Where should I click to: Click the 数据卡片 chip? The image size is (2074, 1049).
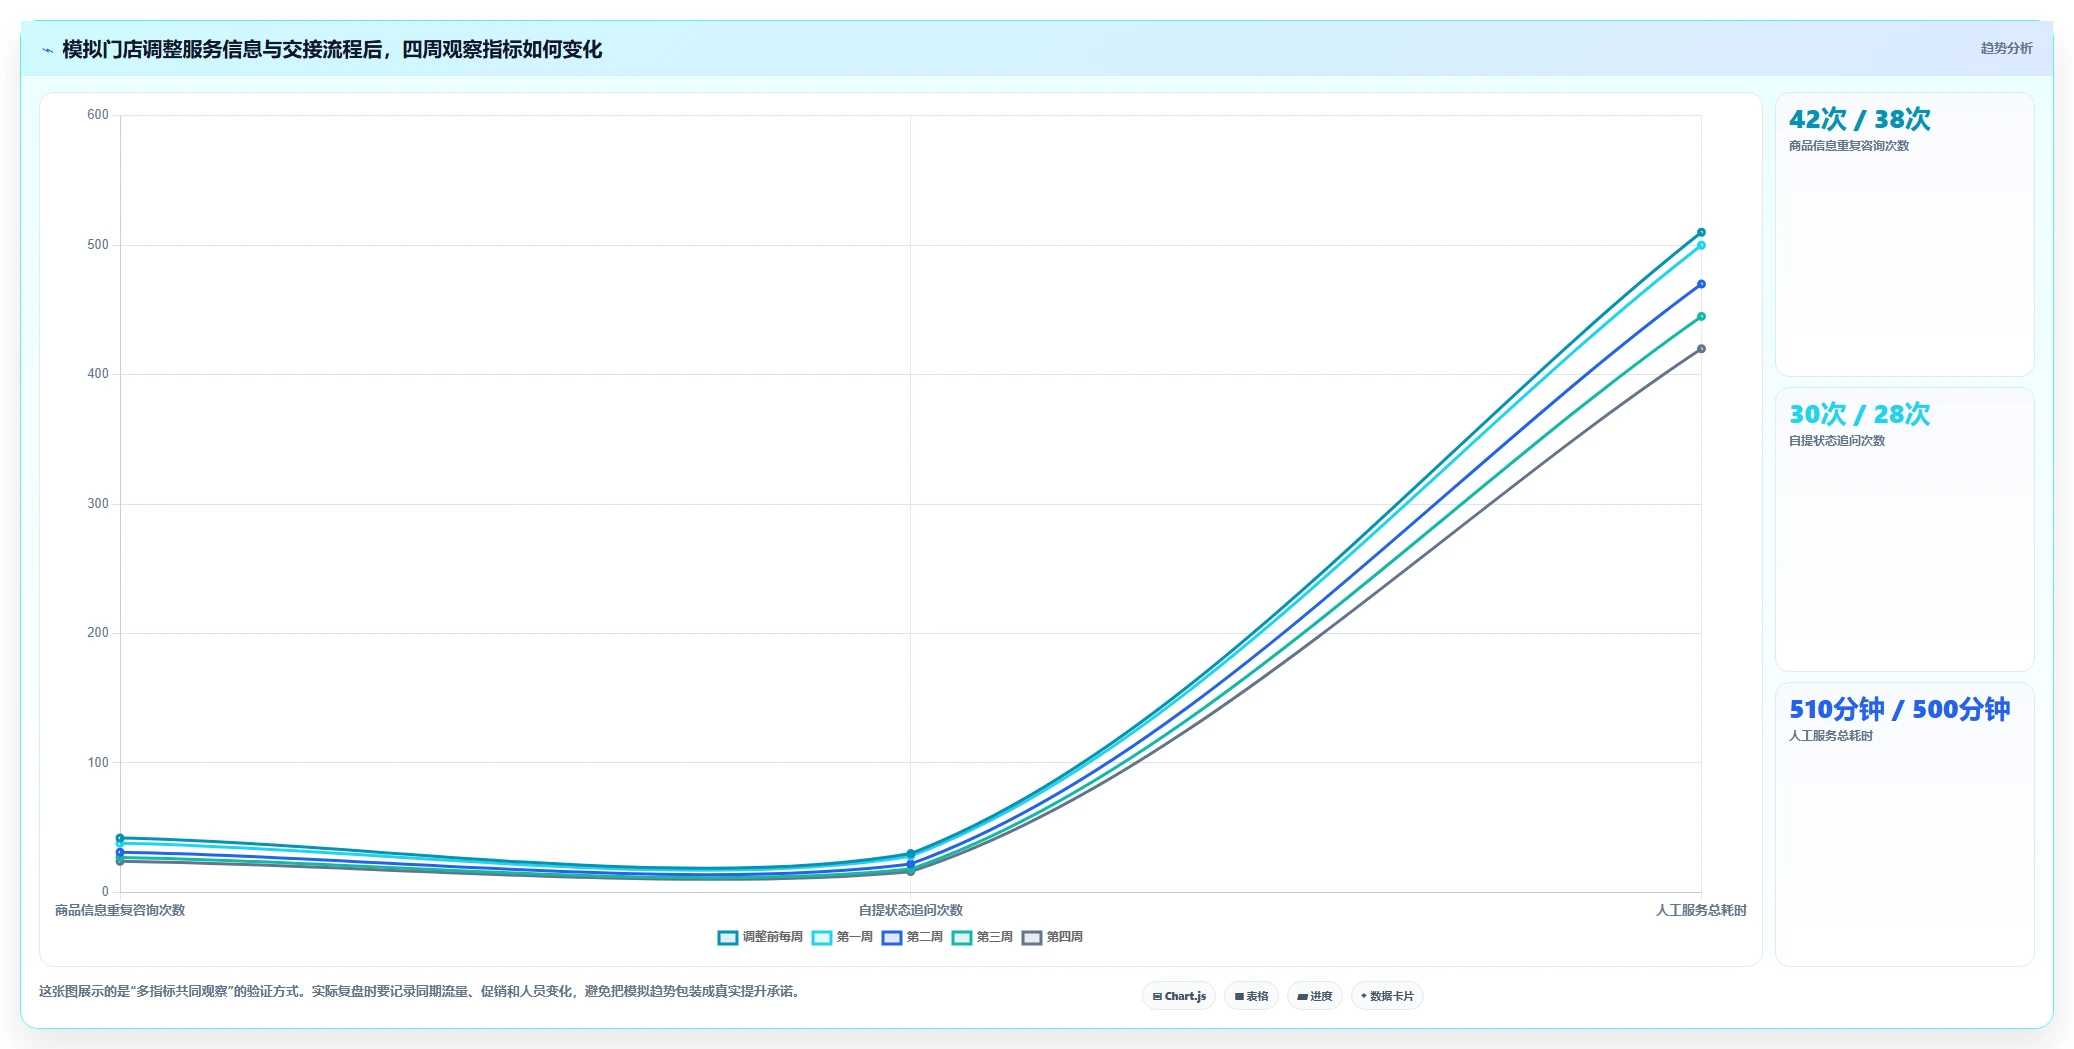coord(1387,996)
